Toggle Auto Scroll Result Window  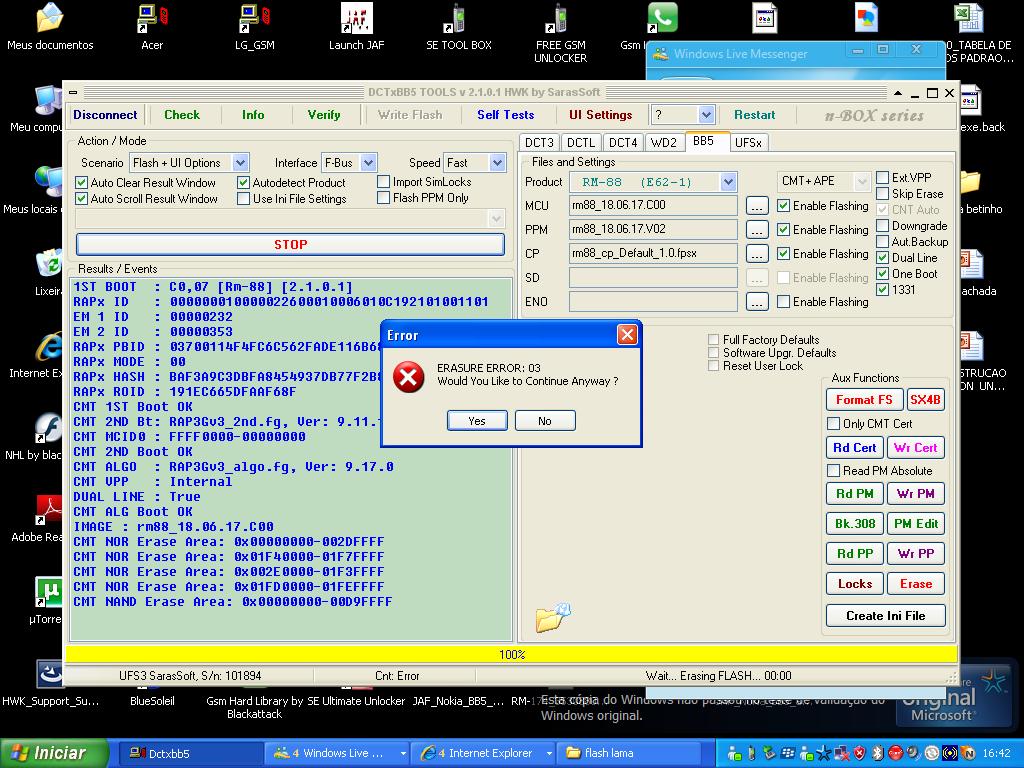(x=82, y=199)
